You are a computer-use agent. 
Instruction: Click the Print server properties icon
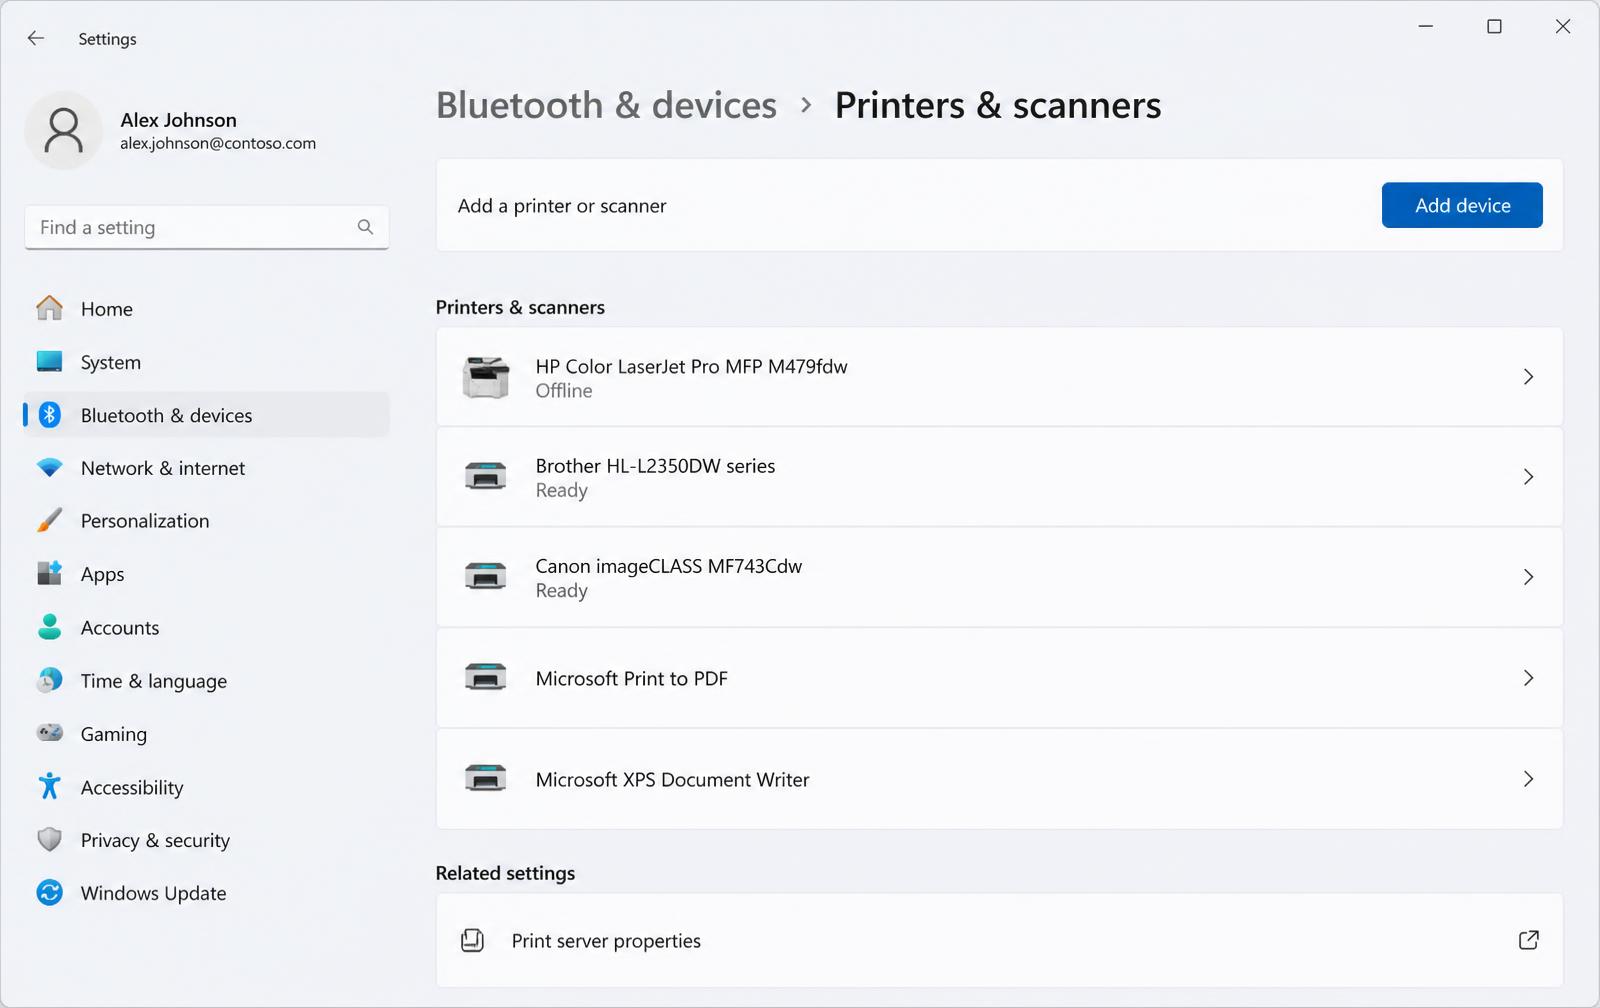(472, 940)
